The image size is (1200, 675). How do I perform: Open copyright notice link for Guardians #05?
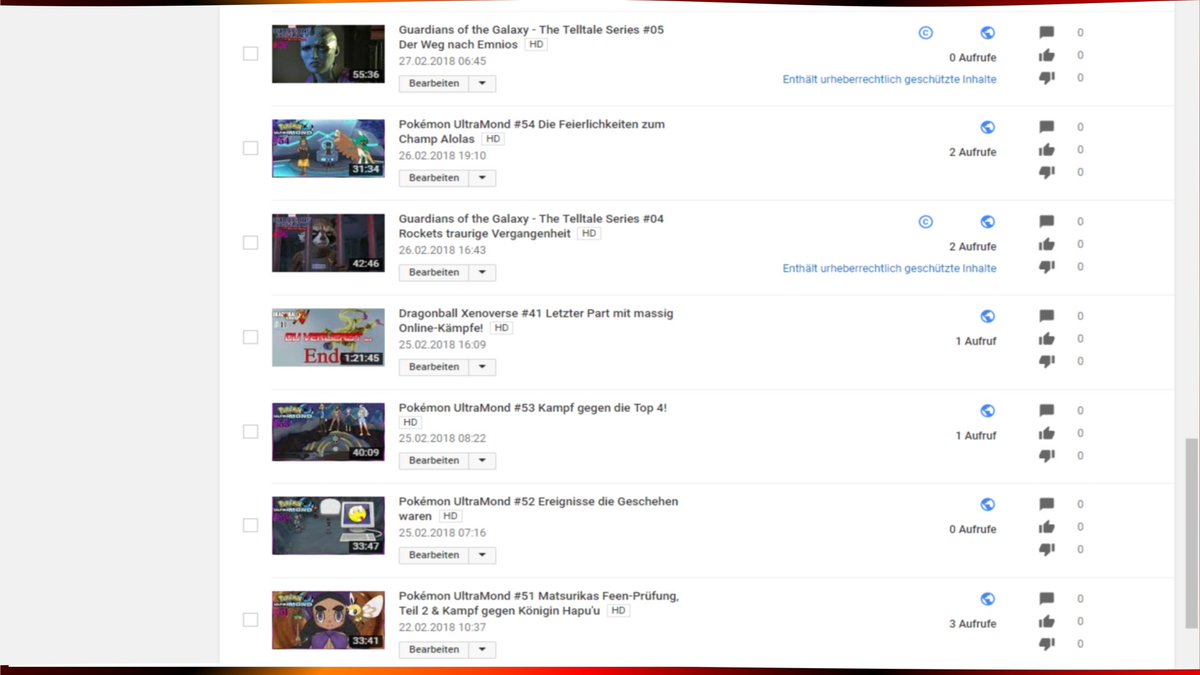(889, 79)
